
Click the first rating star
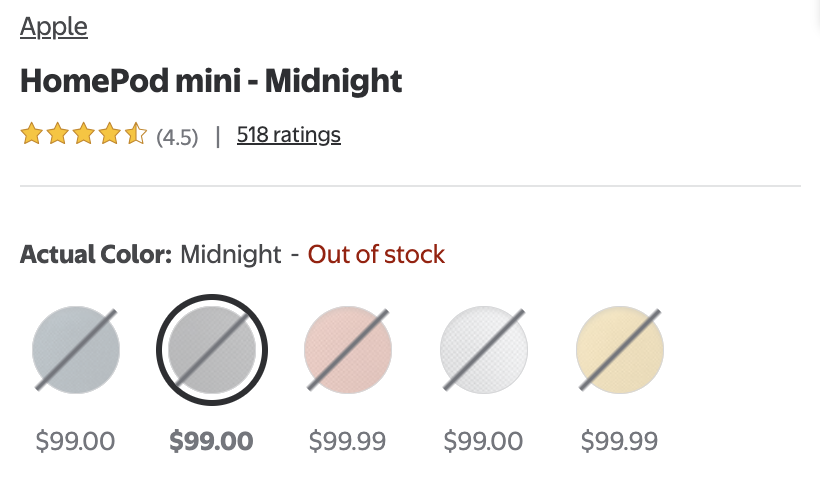pos(31,135)
